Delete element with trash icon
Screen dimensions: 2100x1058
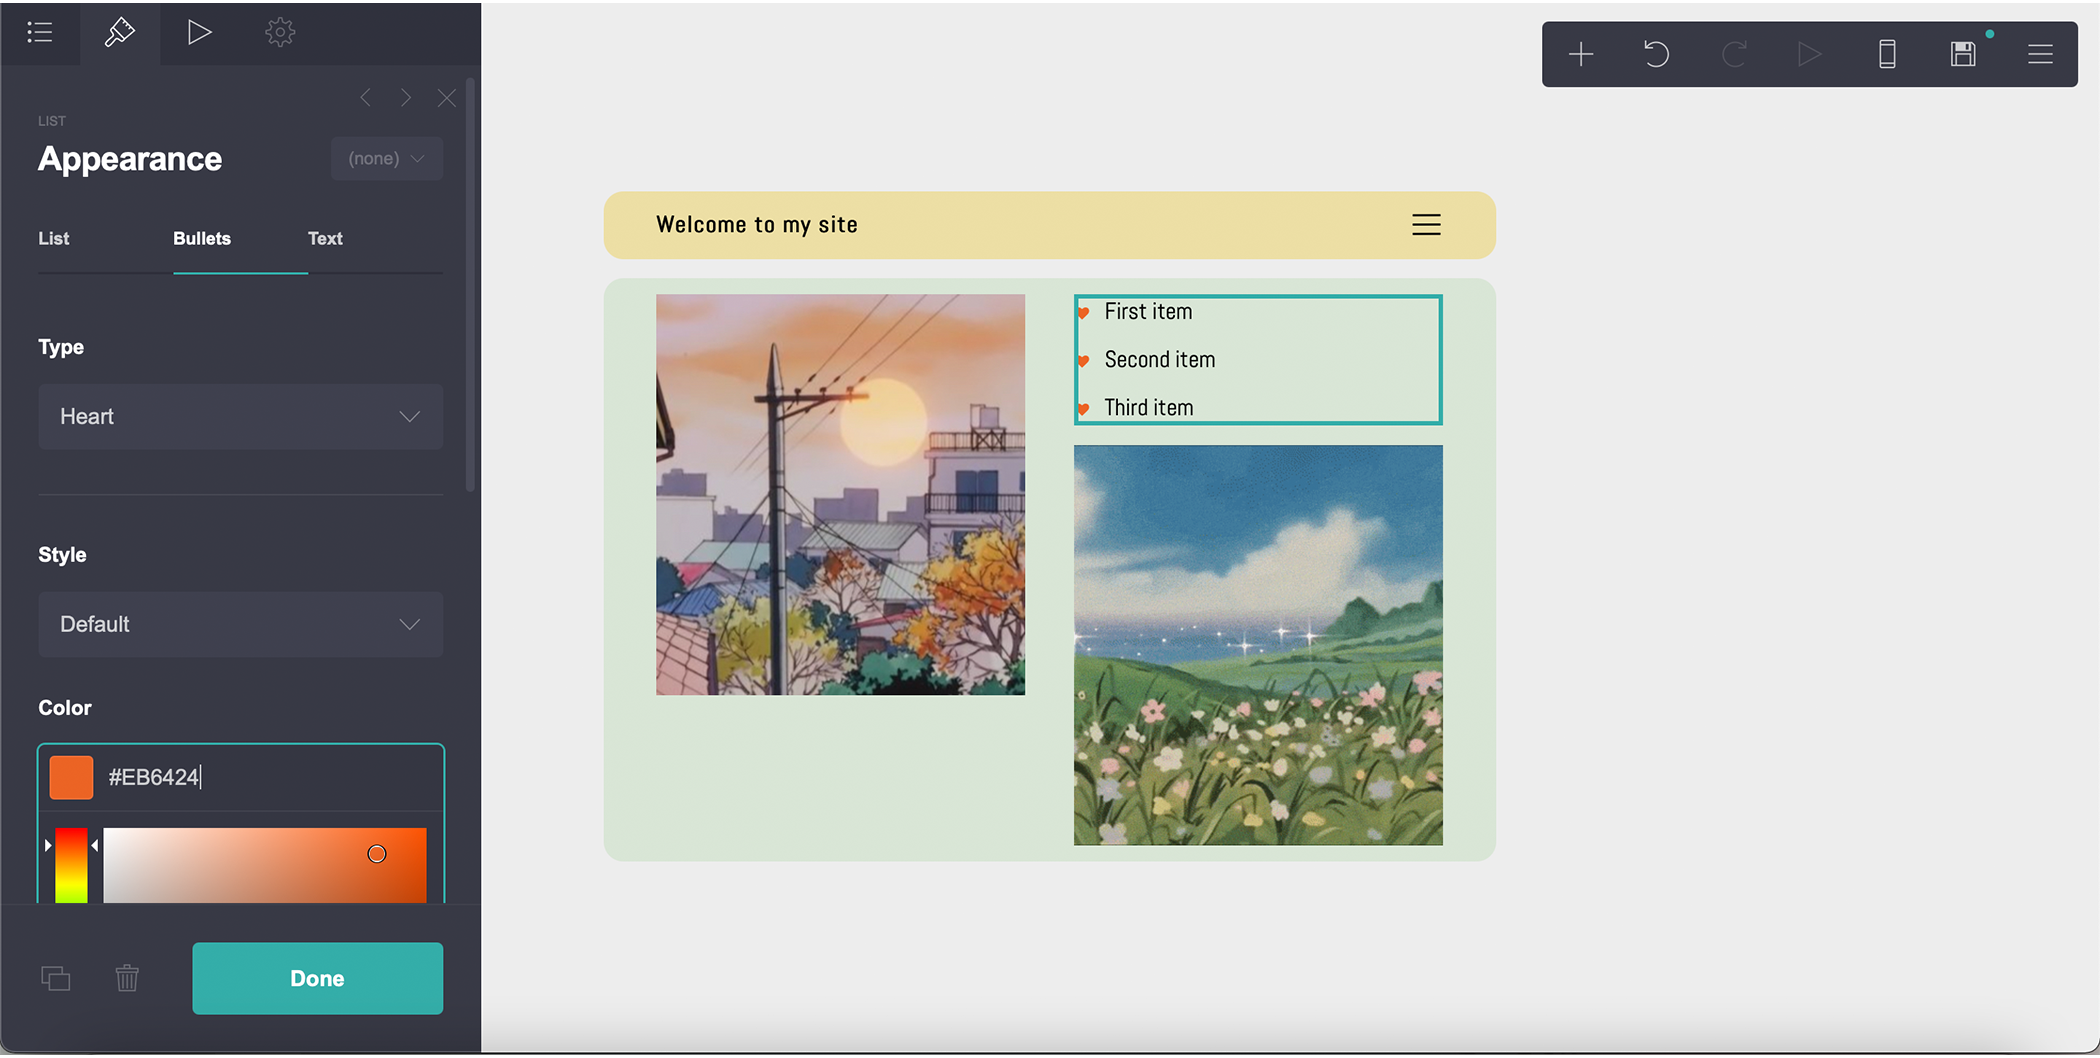point(127,978)
